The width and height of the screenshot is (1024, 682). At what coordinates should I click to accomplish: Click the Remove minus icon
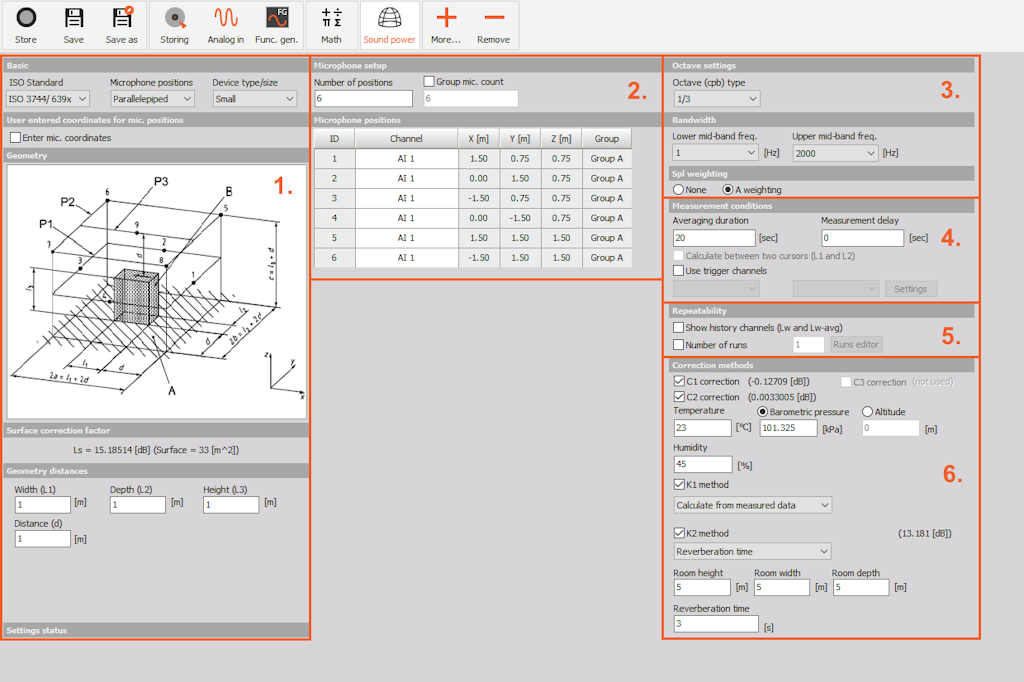[494, 25]
